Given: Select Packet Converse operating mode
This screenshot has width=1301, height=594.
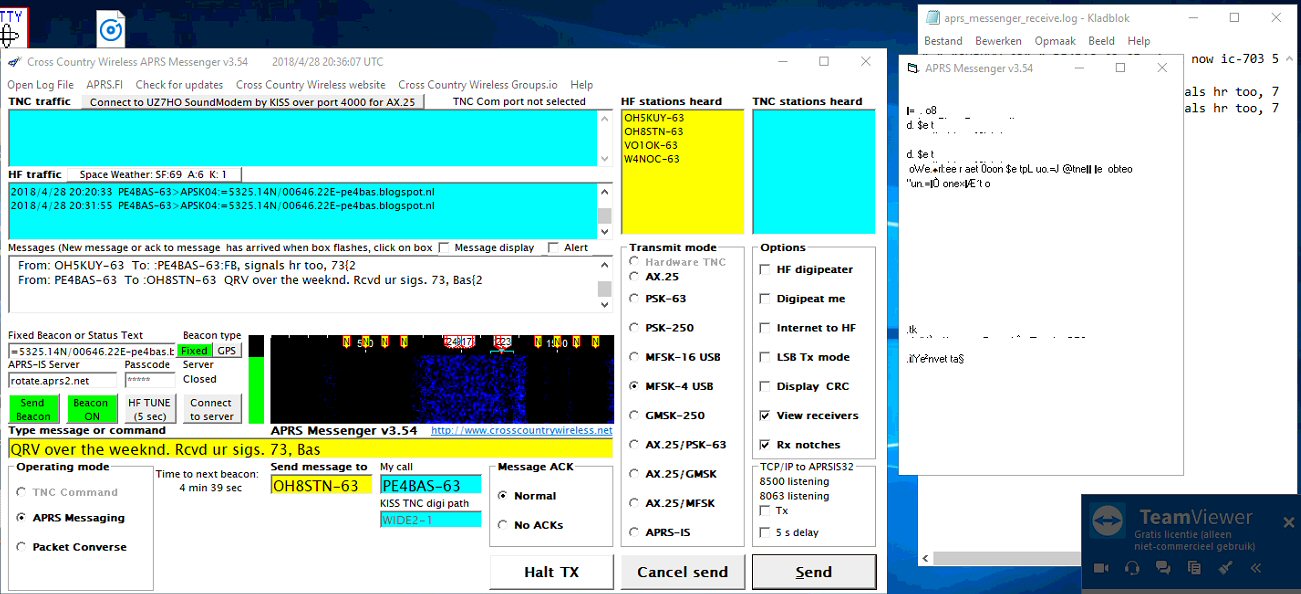Looking at the screenshot, I should point(22,547).
